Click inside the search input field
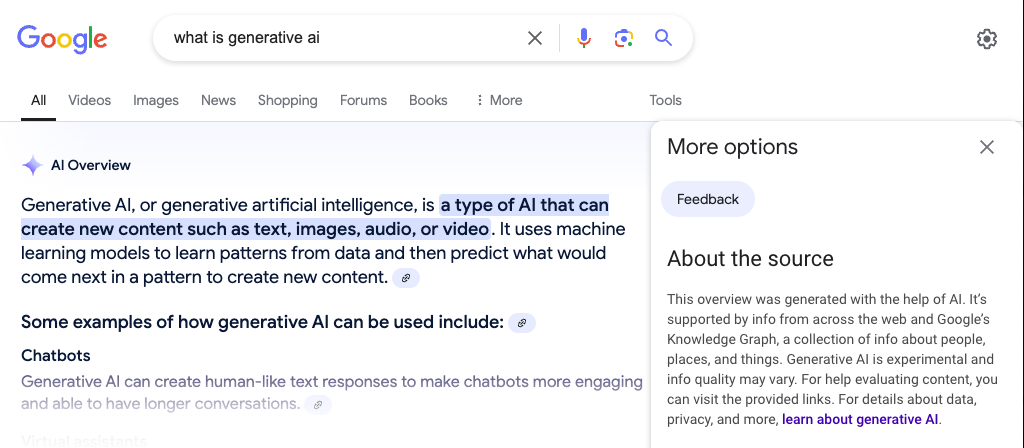Image resolution: width=1024 pixels, height=448 pixels. (x=340, y=39)
